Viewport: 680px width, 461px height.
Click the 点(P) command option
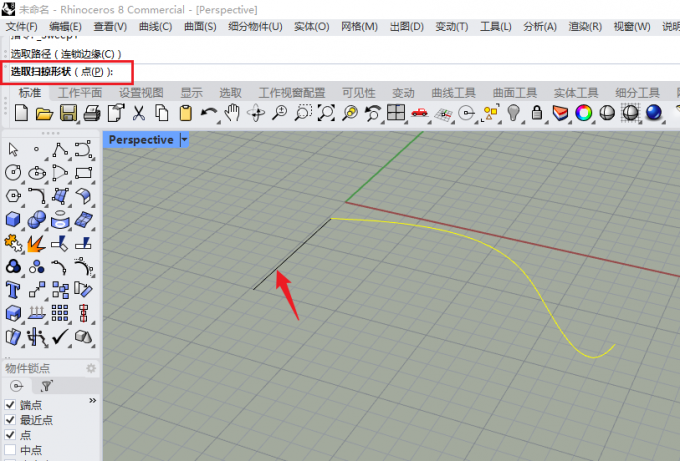[92, 72]
